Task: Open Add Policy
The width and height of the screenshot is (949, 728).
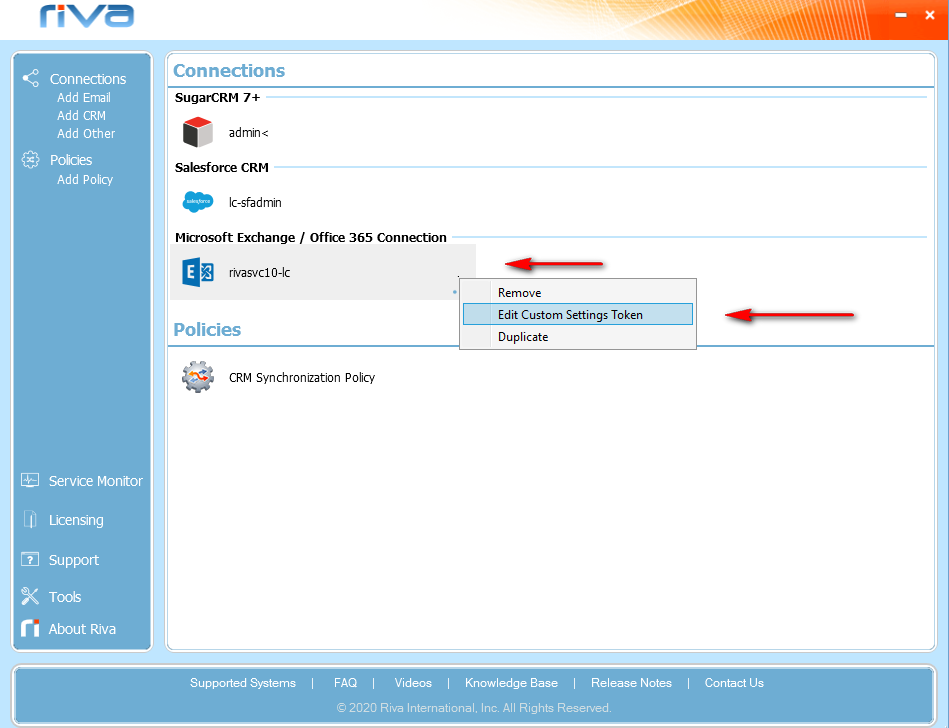Action: [85, 179]
